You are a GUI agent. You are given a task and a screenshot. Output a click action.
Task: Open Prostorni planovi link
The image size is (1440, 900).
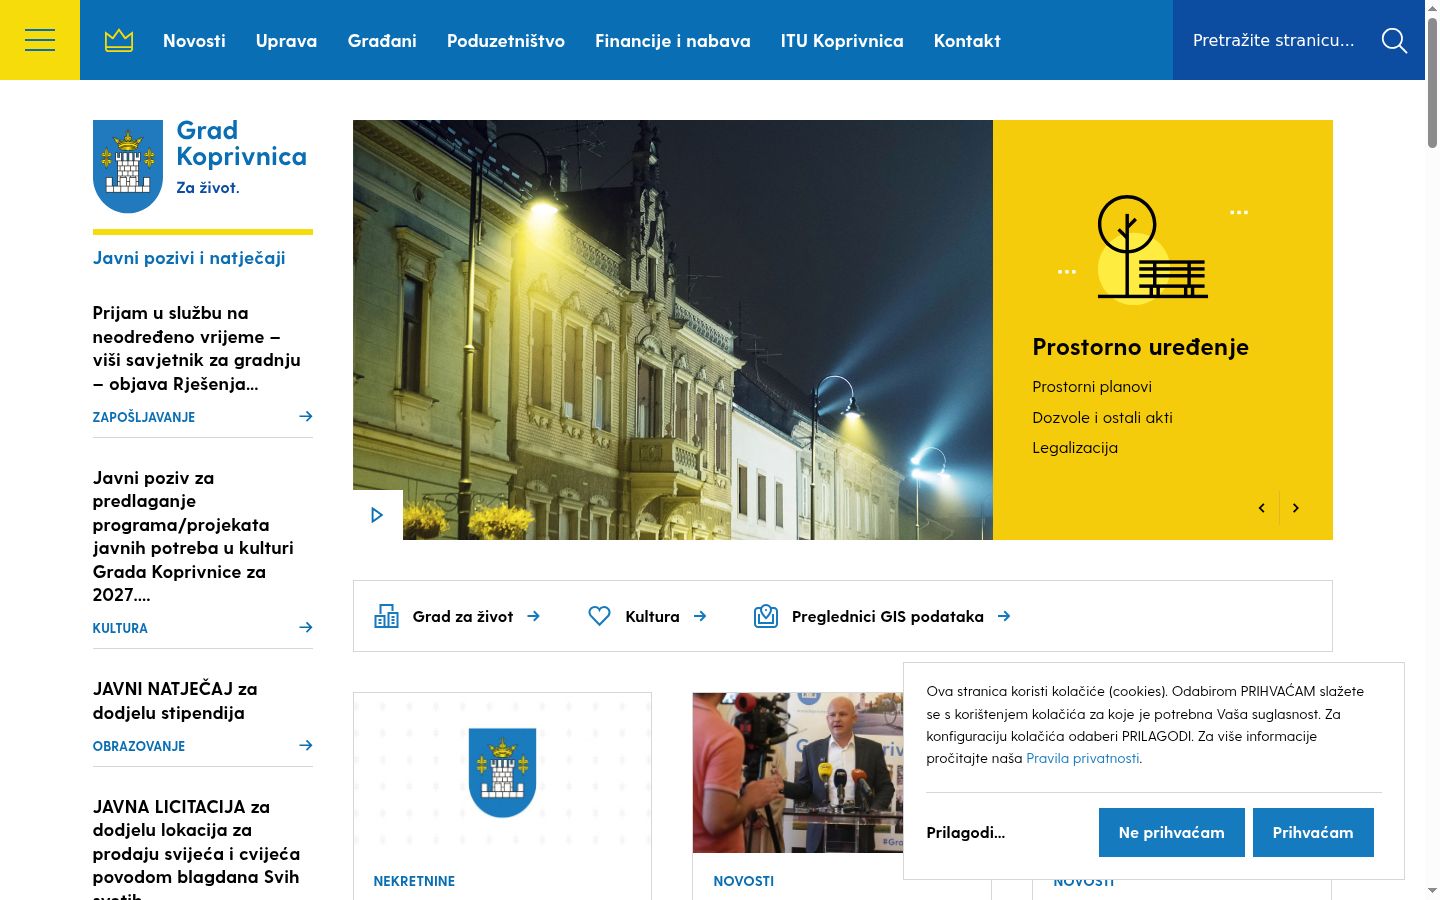click(1092, 387)
